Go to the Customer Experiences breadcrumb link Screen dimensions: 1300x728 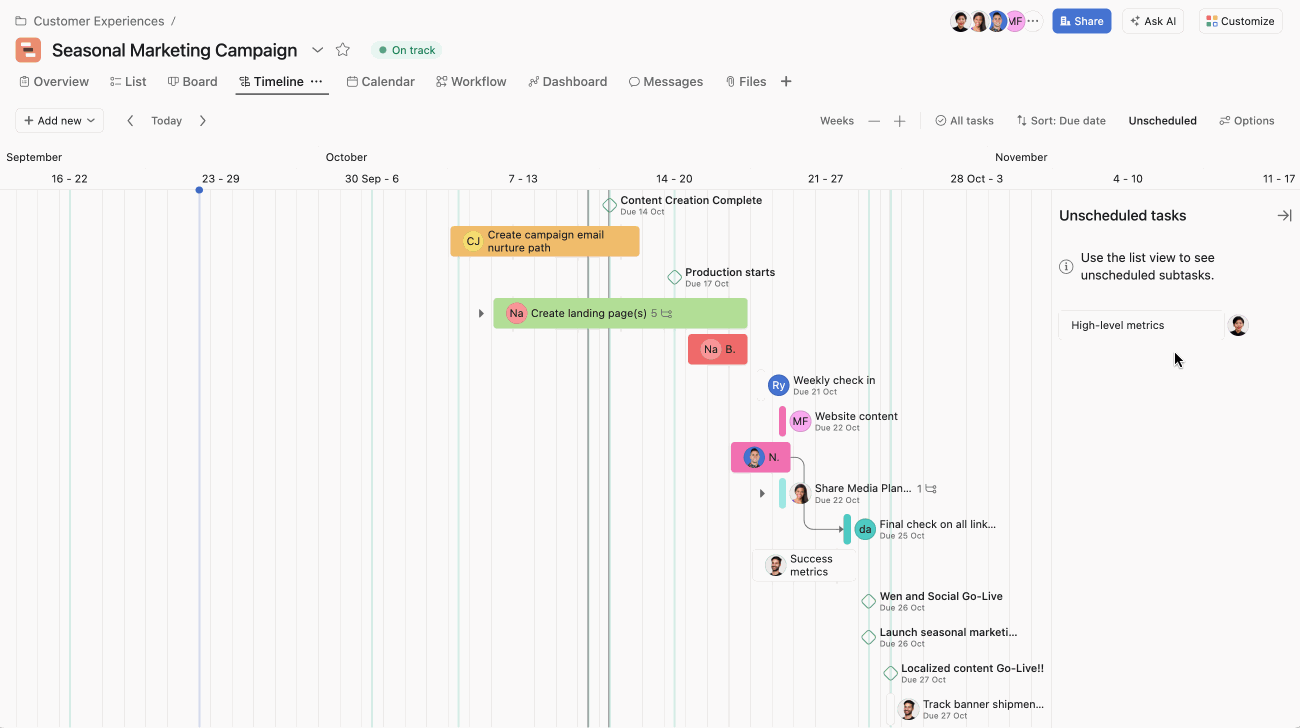[x=99, y=20]
